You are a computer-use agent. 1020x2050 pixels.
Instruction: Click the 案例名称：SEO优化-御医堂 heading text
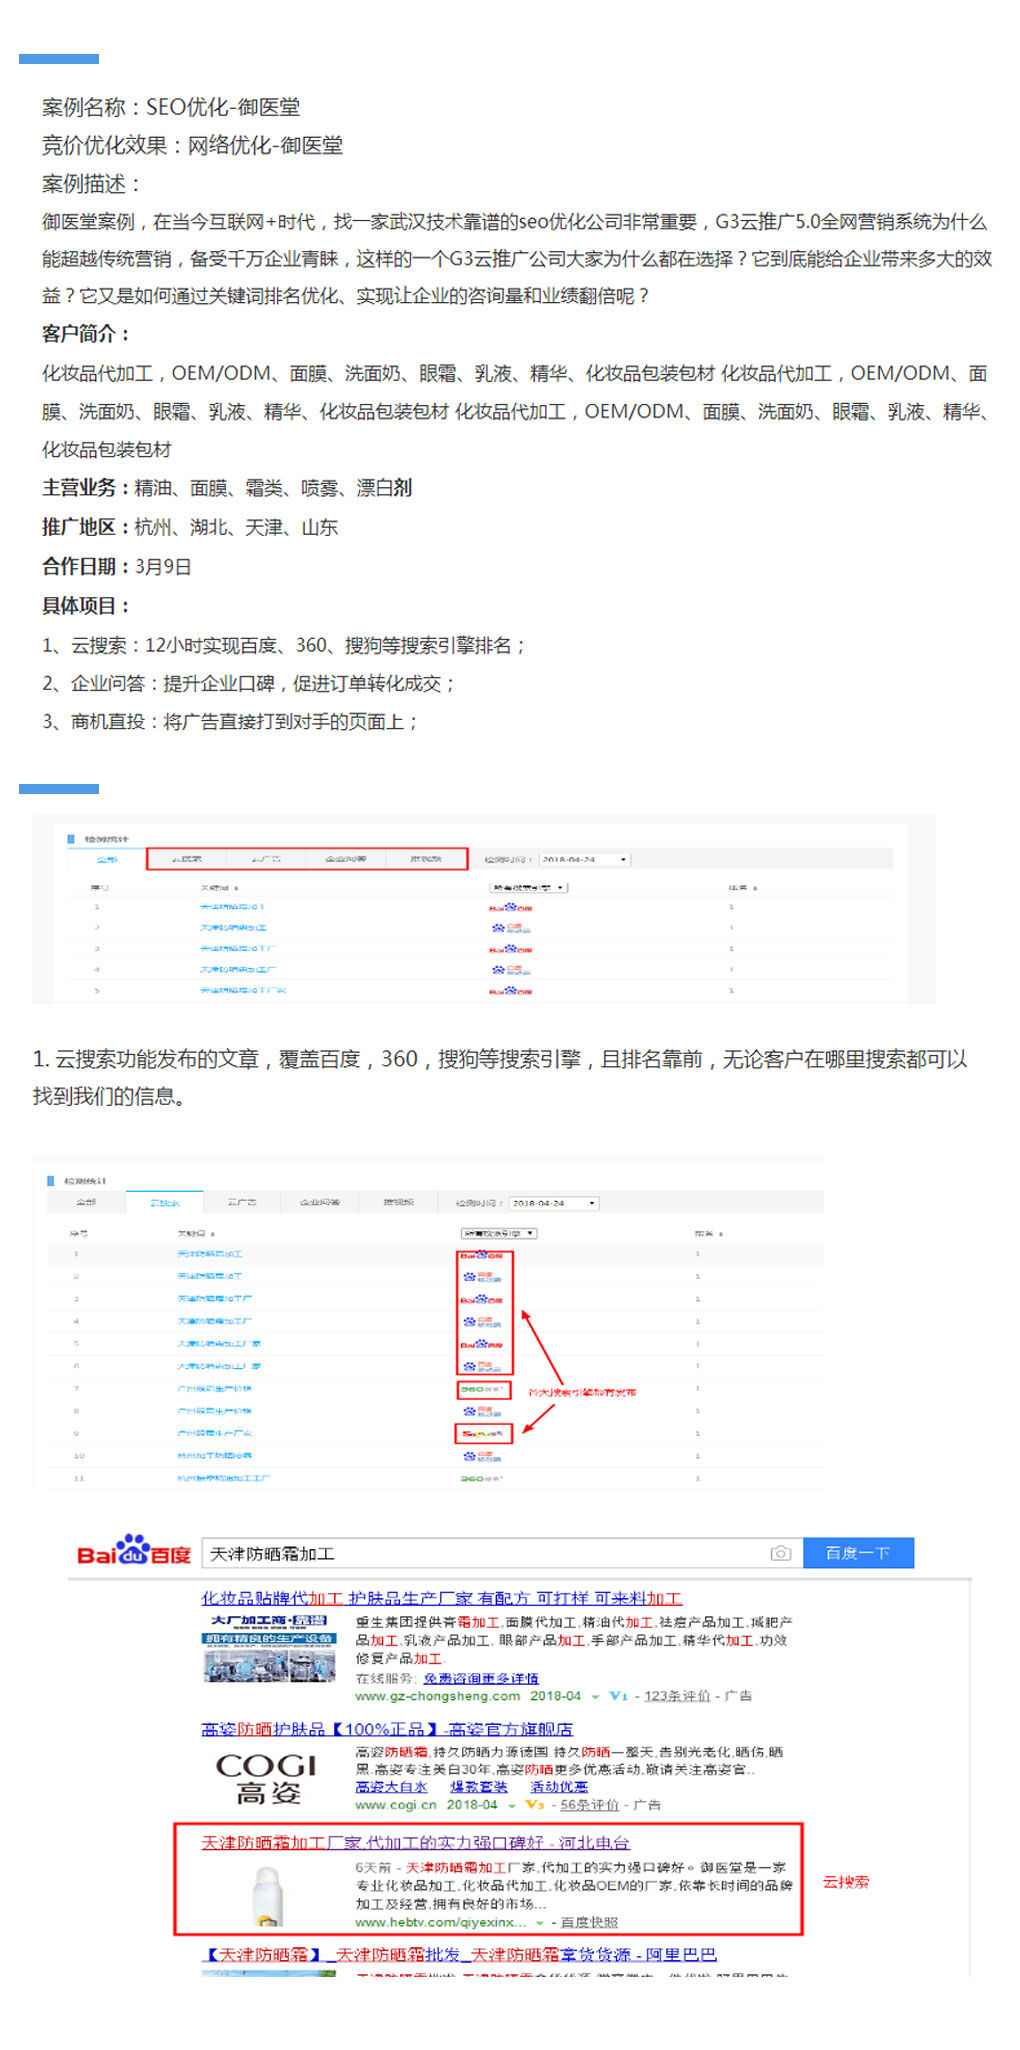pyautogui.click(x=171, y=107)
